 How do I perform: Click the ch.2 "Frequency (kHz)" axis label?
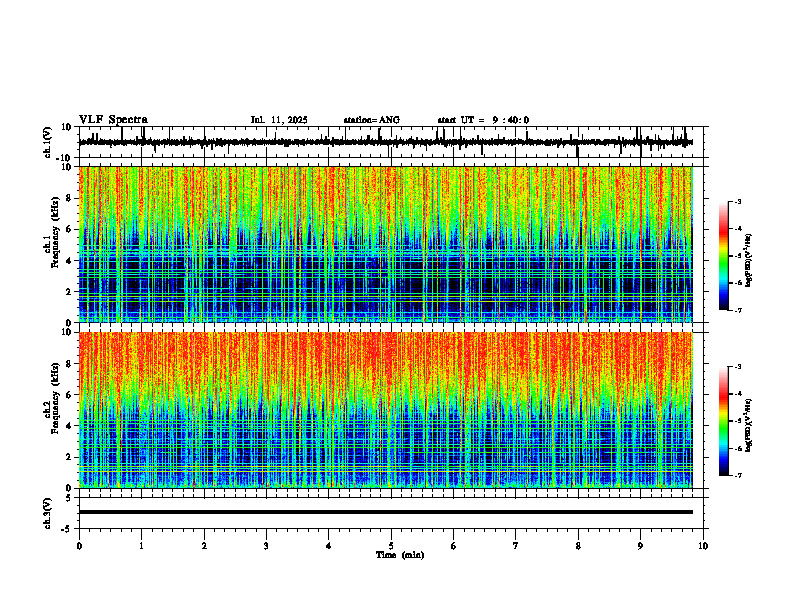point(55,398)
